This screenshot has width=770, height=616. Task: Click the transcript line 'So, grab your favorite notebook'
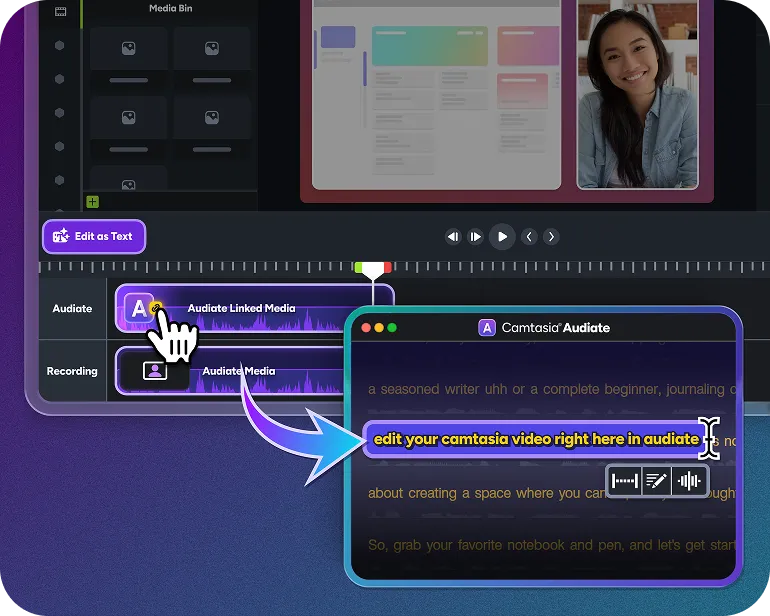552,545
